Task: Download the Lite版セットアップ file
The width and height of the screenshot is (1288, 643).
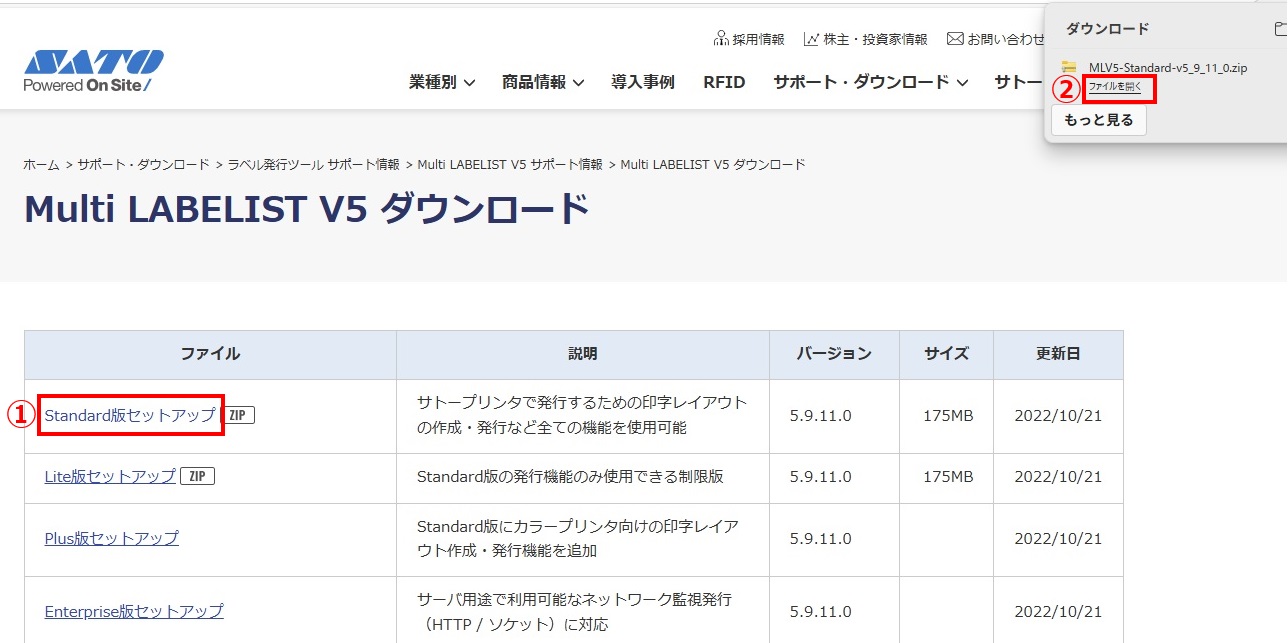Action: click(x=110, y=477)
